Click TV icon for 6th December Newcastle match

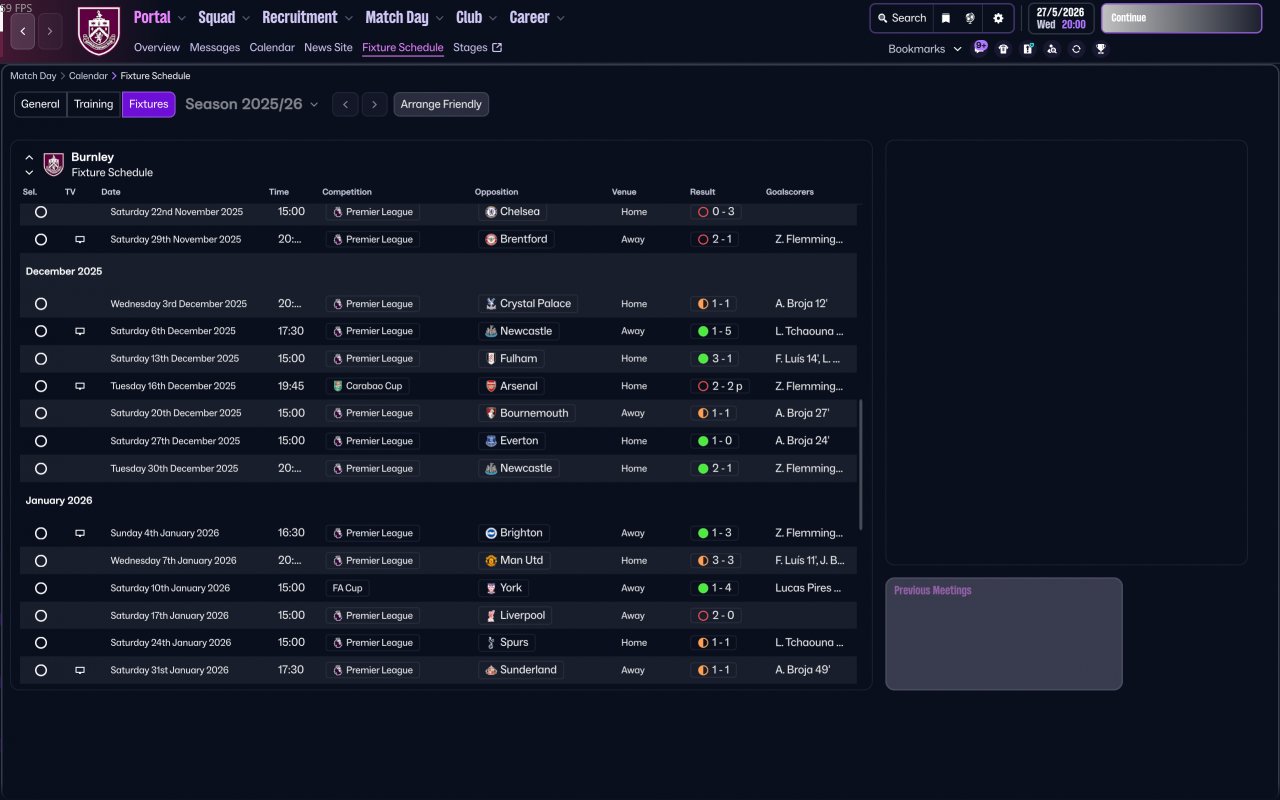80,331
